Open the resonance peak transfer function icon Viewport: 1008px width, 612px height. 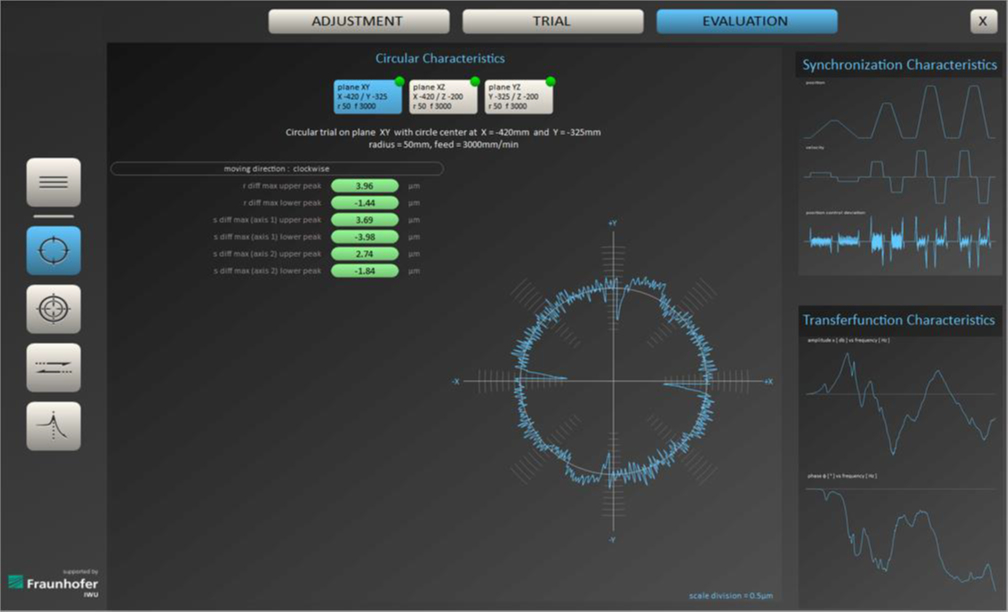pyautogui.click(x=53, y=426)
